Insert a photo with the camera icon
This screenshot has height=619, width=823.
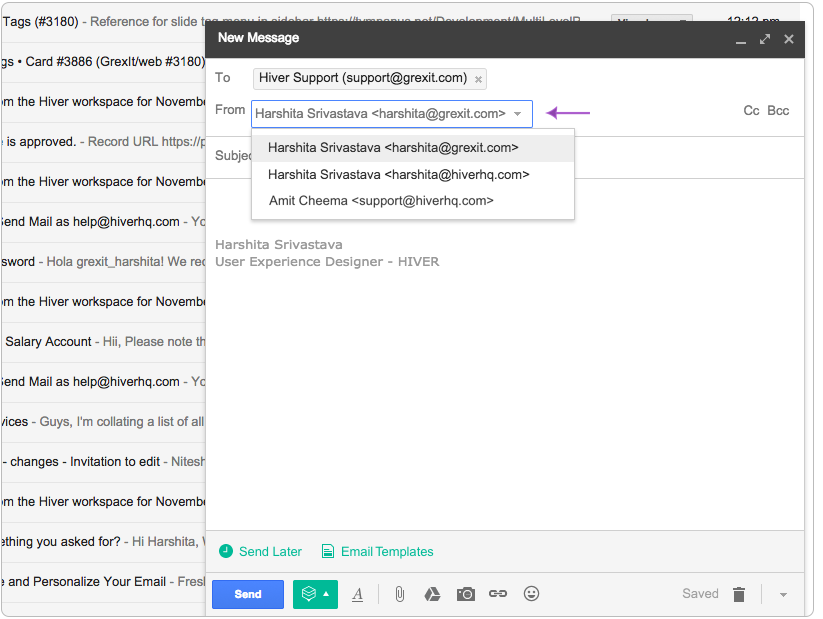tap(466, 594)
